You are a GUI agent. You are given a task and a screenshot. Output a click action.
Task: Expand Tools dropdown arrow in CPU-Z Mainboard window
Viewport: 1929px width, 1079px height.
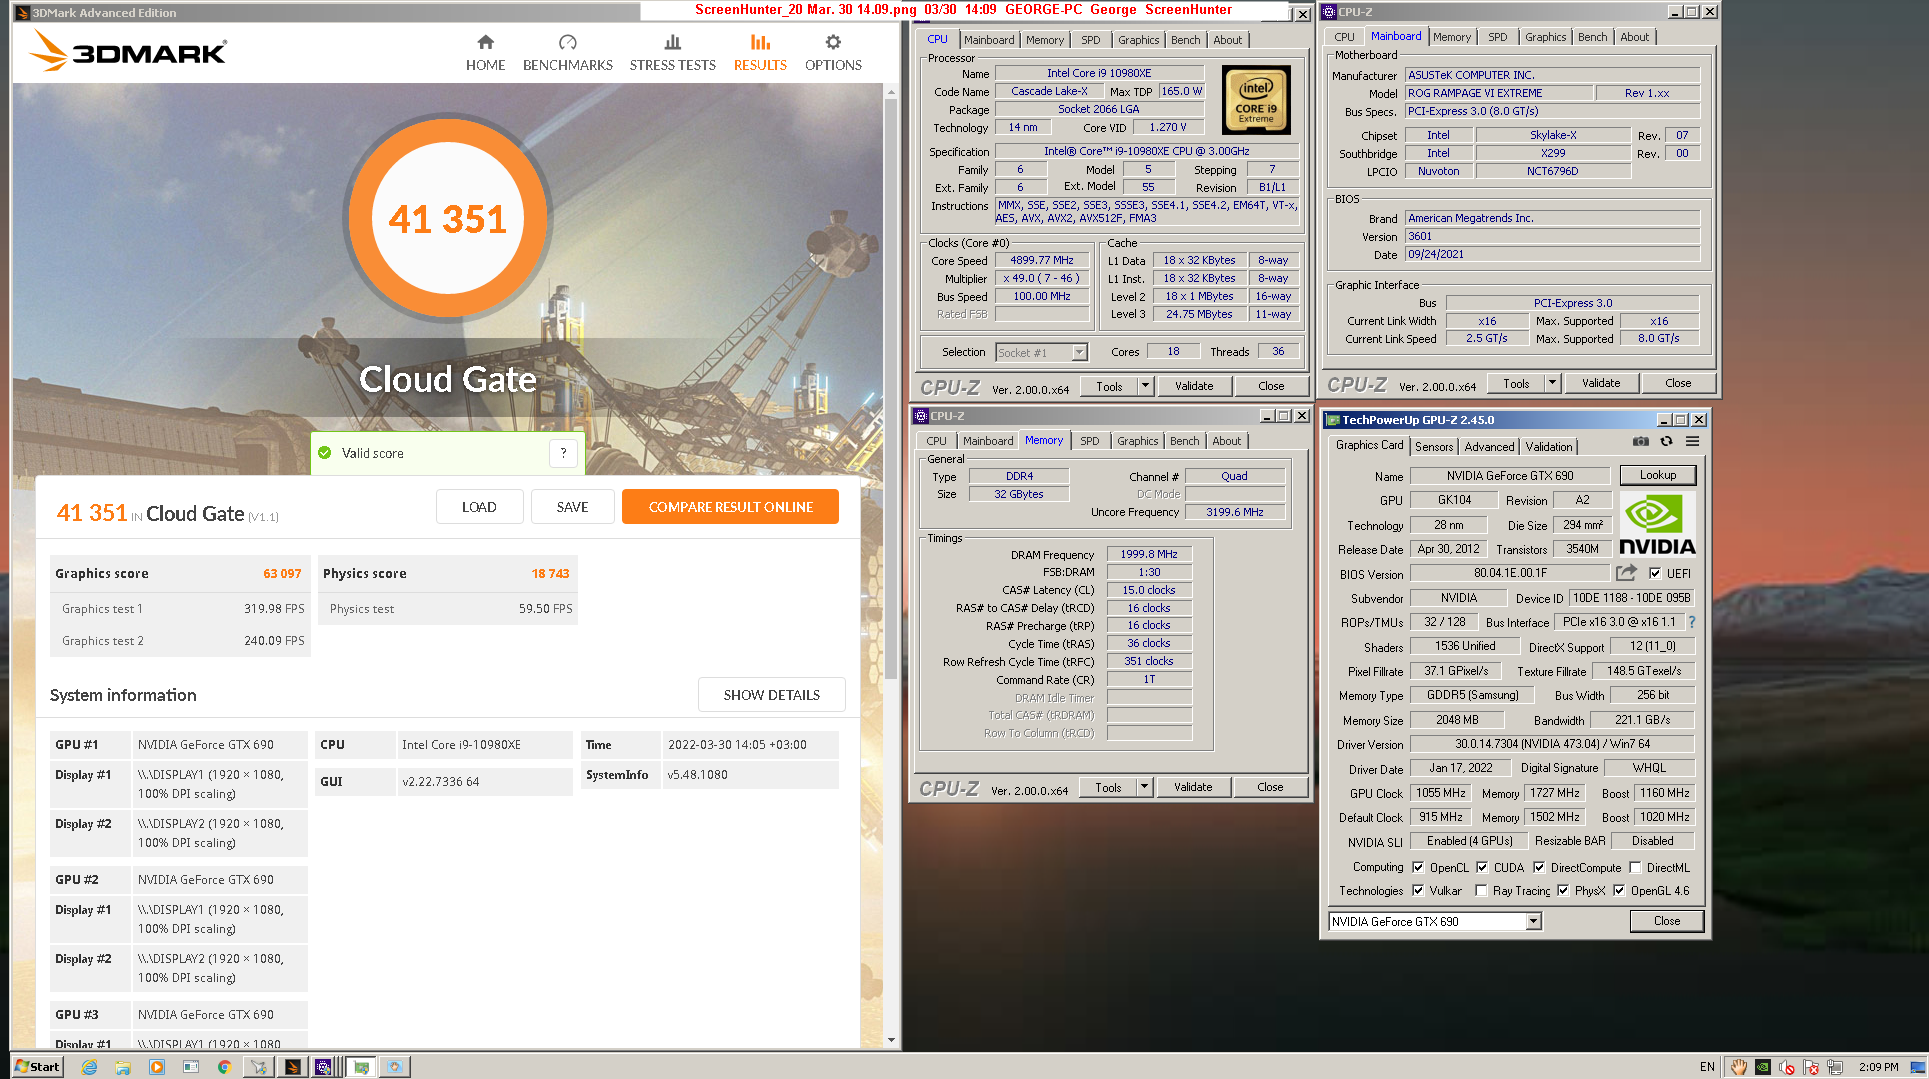coord(1552,383)
